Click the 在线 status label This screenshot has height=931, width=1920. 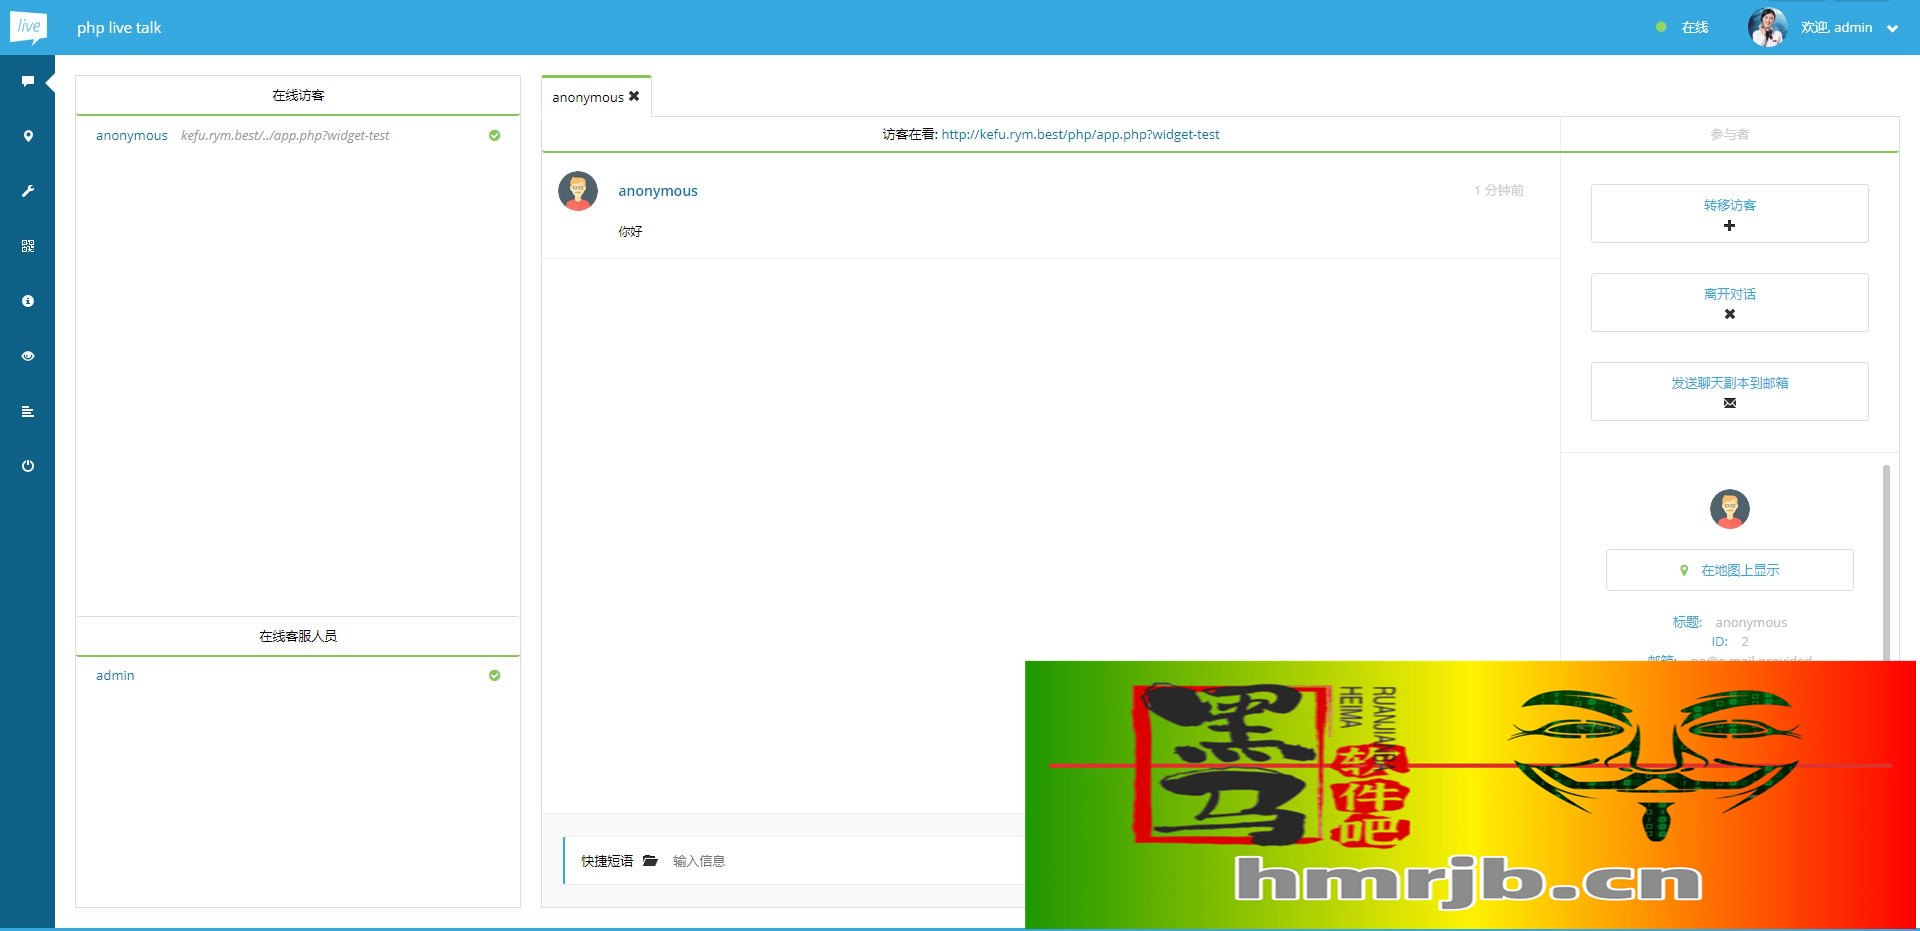[1695, 27]
